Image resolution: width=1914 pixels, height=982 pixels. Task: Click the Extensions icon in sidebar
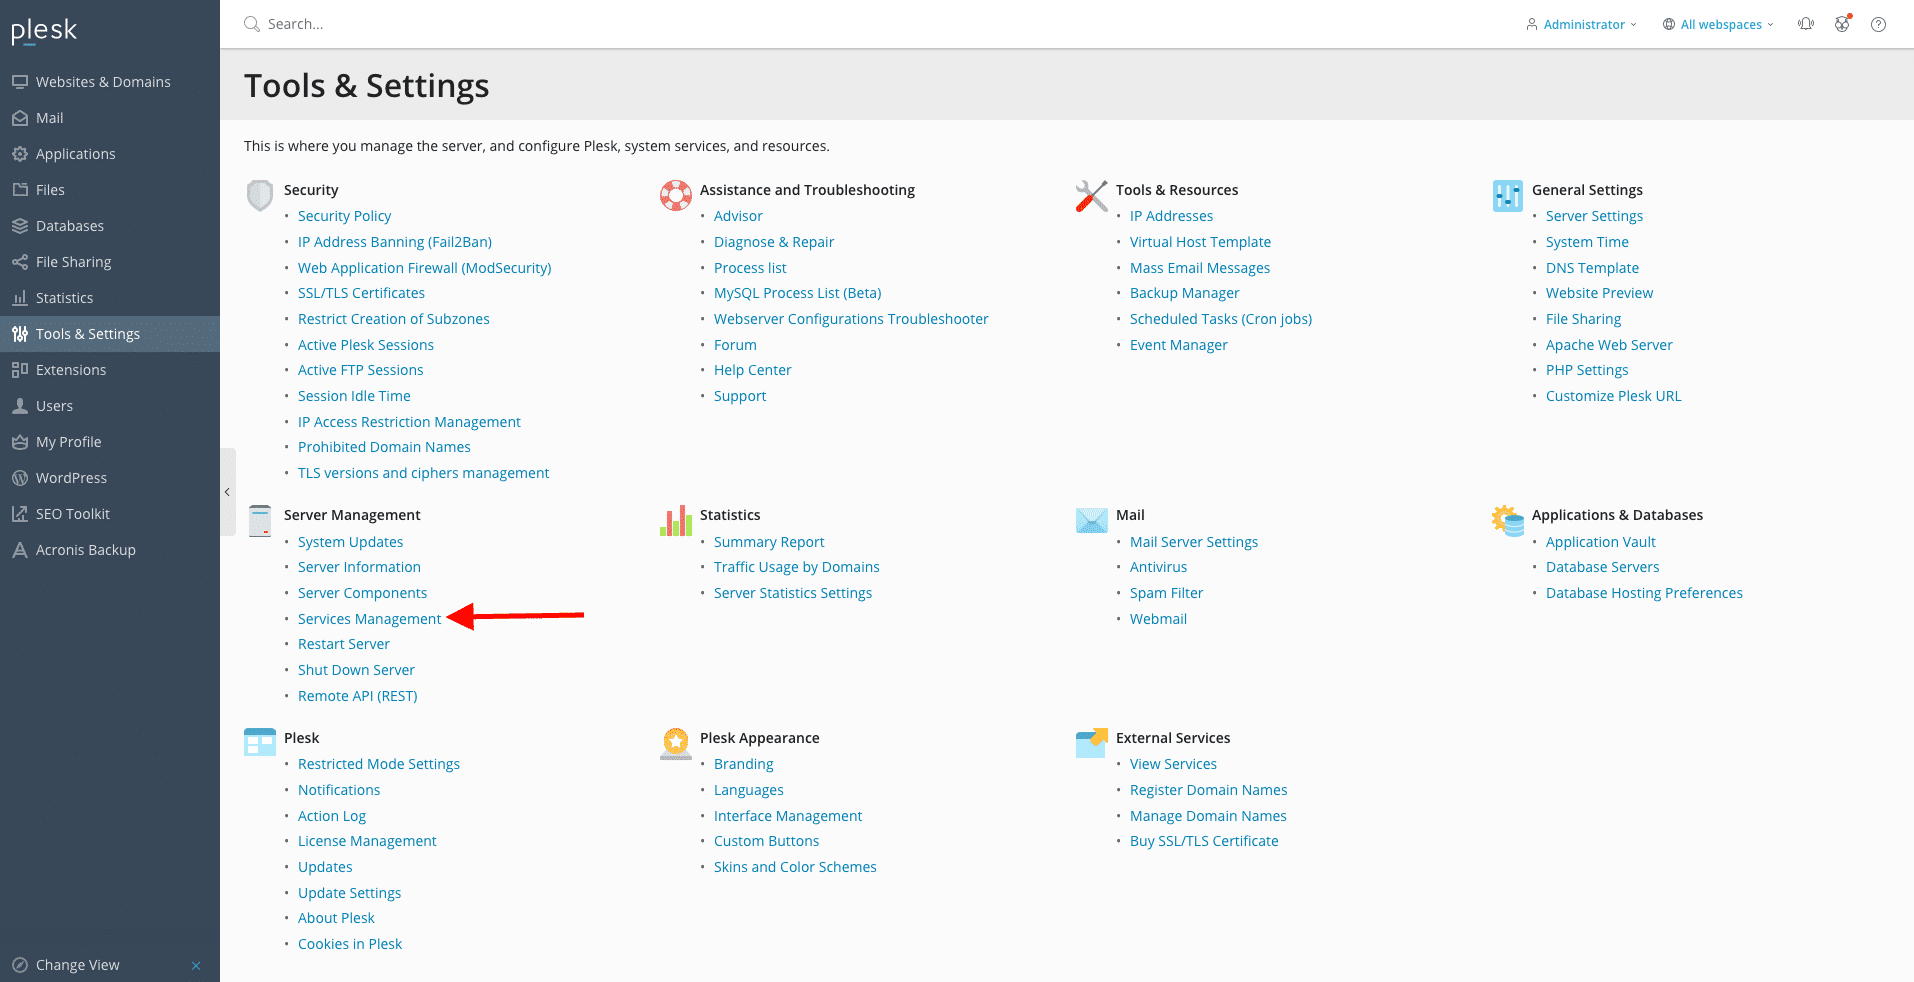[20, 370]
